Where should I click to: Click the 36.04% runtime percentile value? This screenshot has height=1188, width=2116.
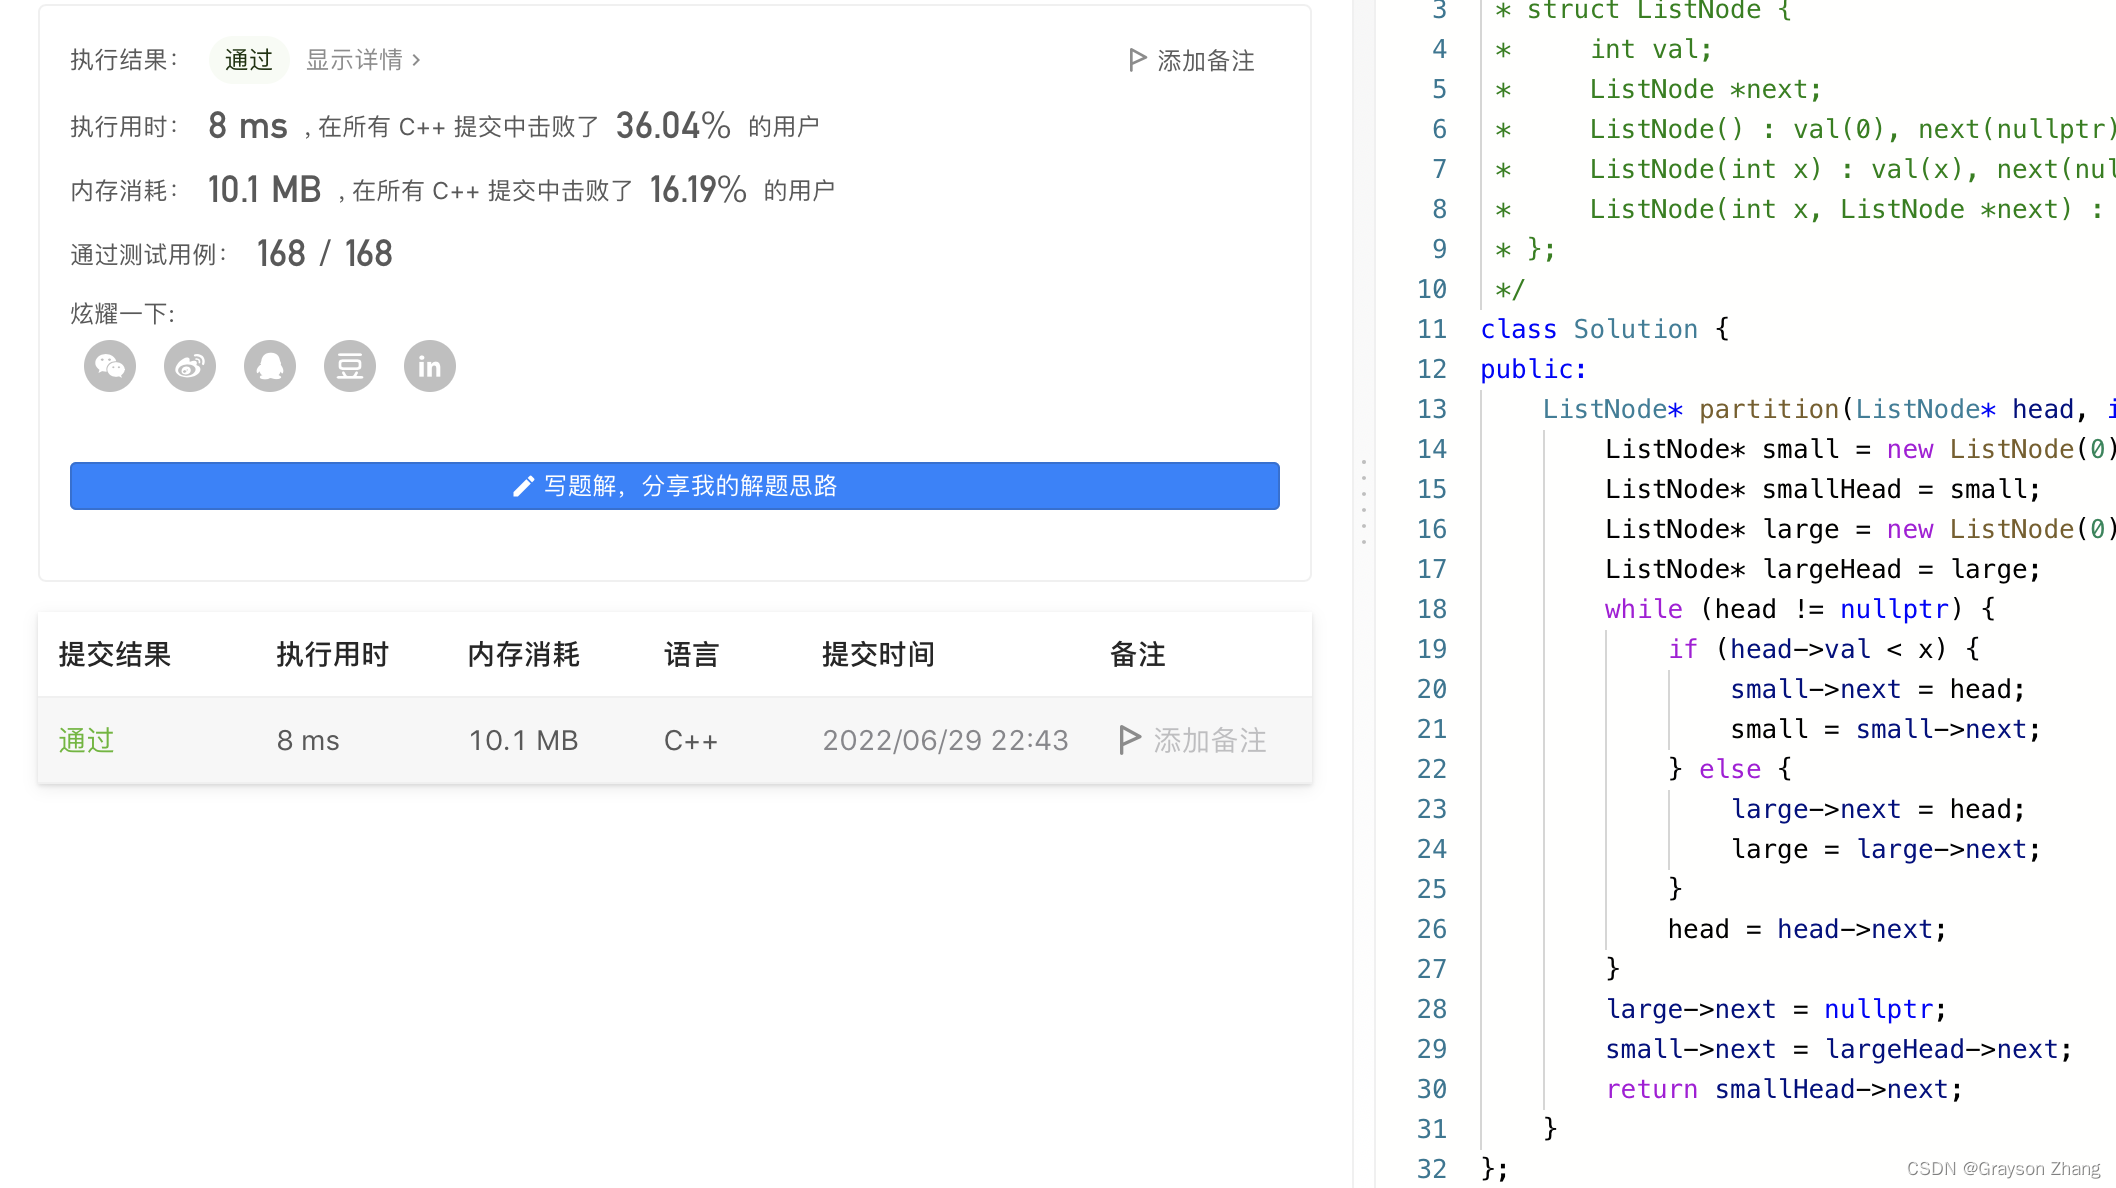pos(673,126)
